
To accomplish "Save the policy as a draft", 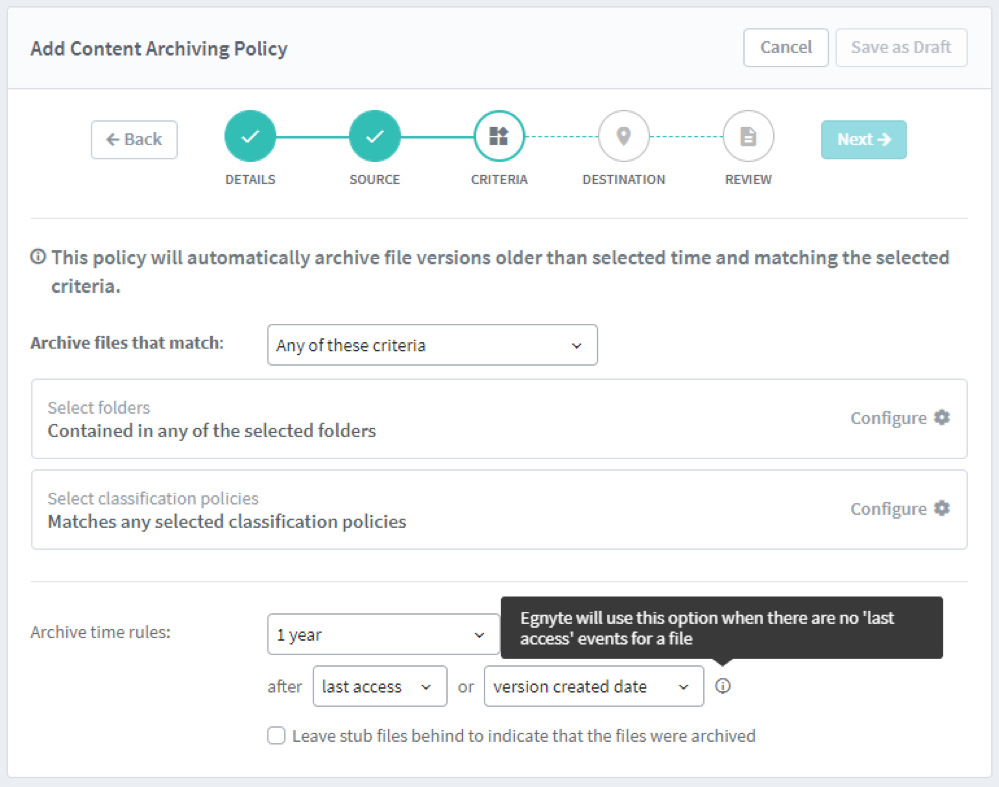I will tap(900, 47).
